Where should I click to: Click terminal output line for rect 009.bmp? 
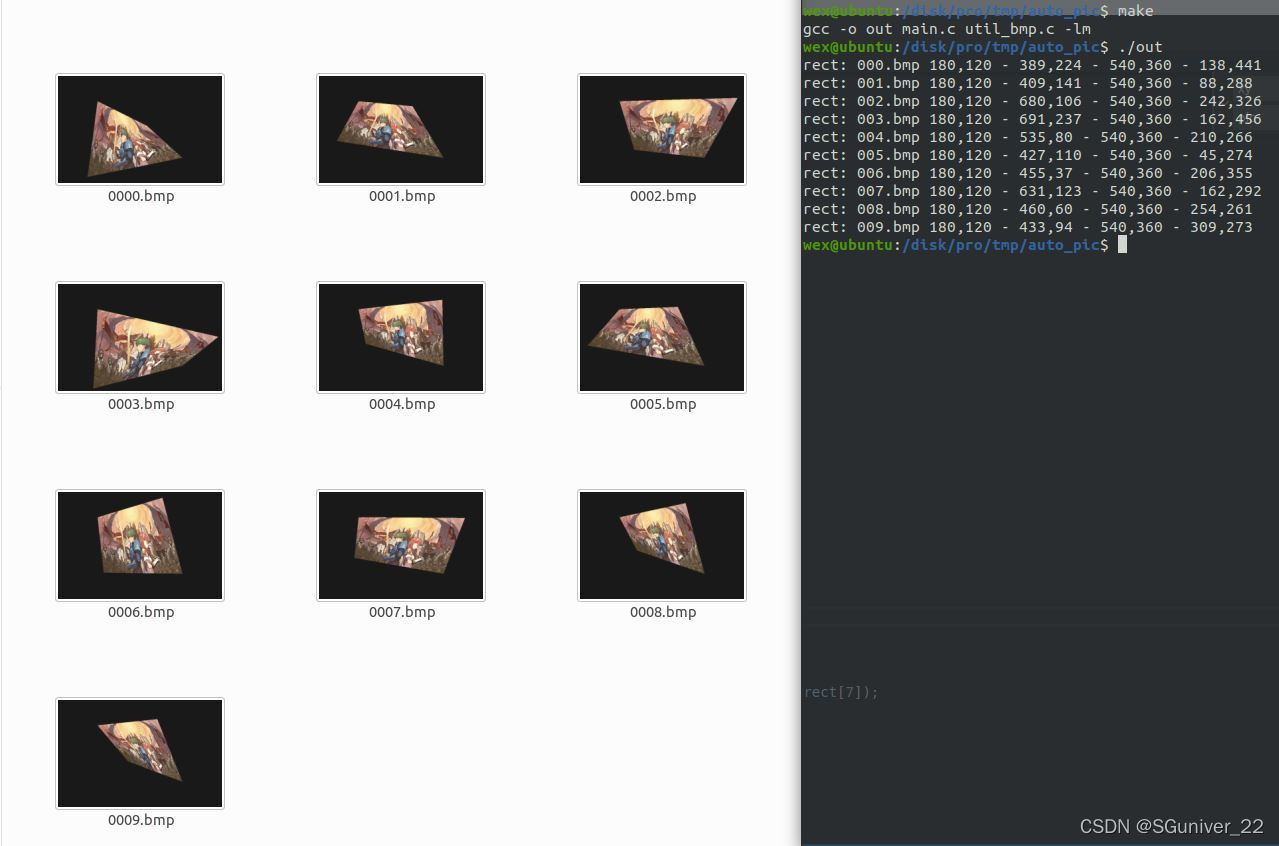click(1028, 227)
